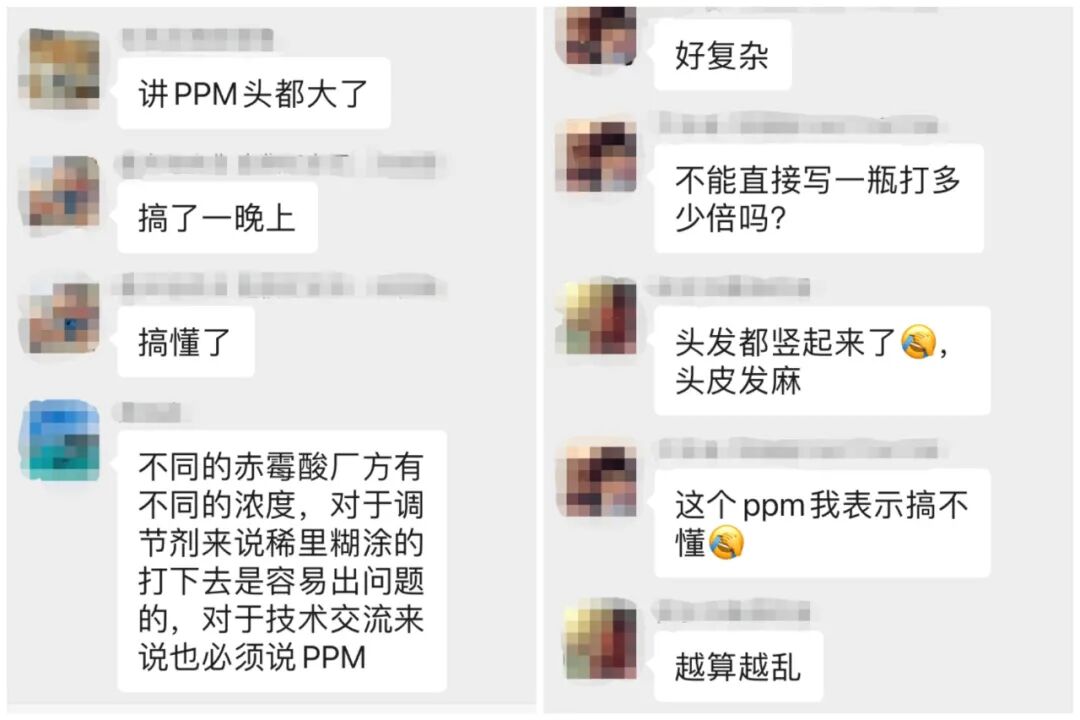Viewport: 1080px width, 720px height.
Task: Tap avatar next to '搞懂了' message
Action: (60, 318)
